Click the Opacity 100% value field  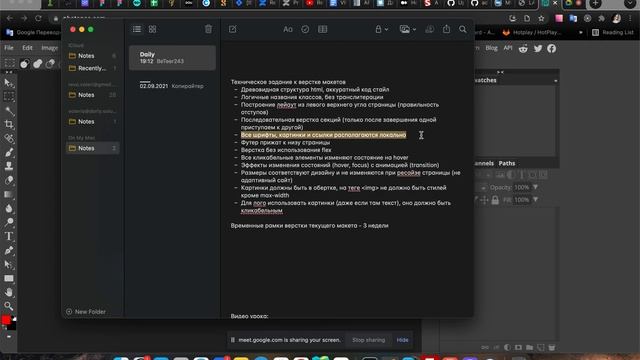tap(522, 187)
